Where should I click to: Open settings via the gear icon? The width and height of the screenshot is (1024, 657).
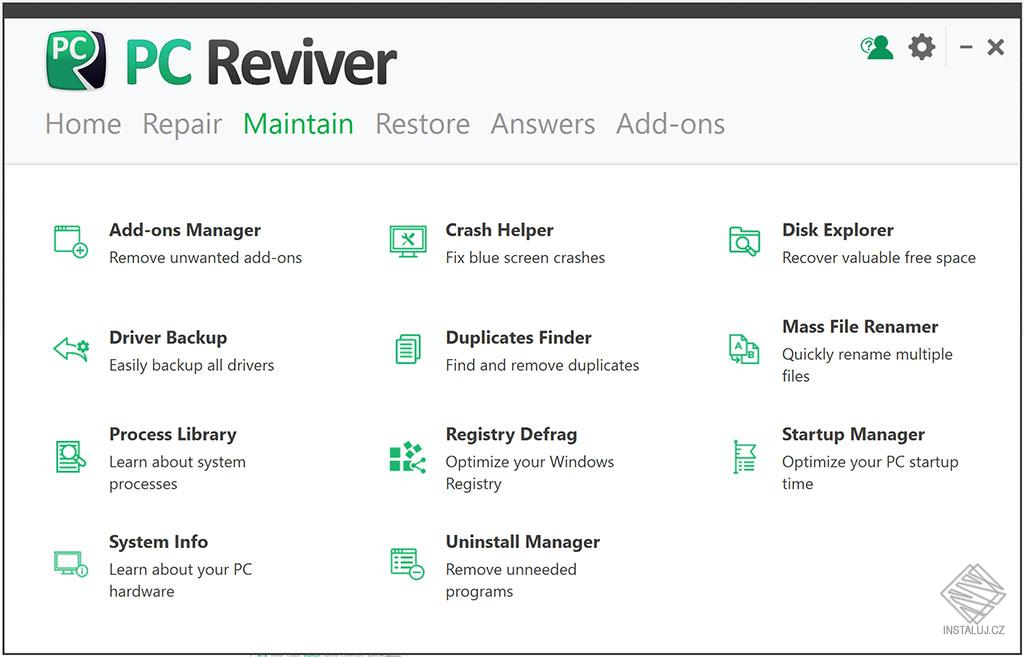(x=921, y=47)
